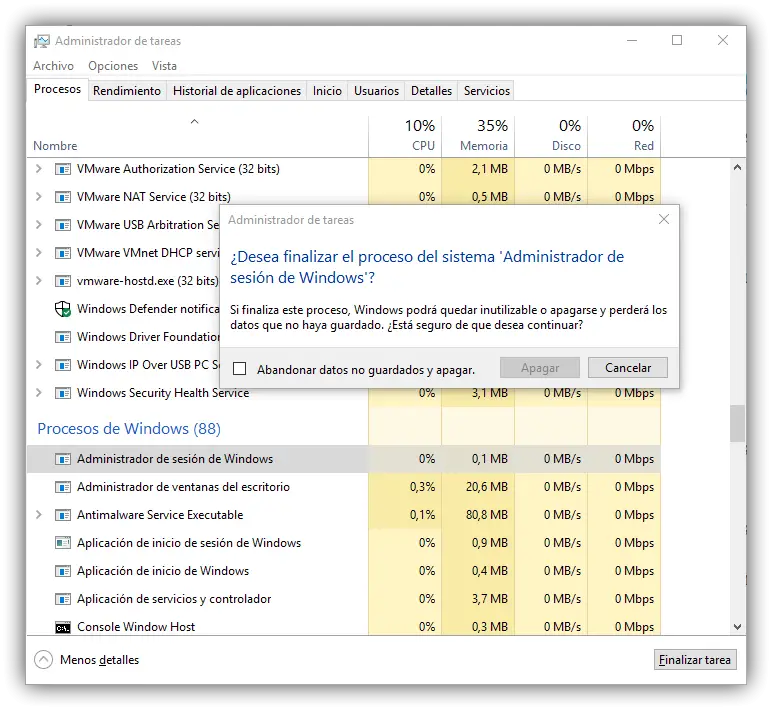The width and height of the screenshot is (772, 710).
Task: Click VMware NAT Service process icon
Action: point(63,197)
